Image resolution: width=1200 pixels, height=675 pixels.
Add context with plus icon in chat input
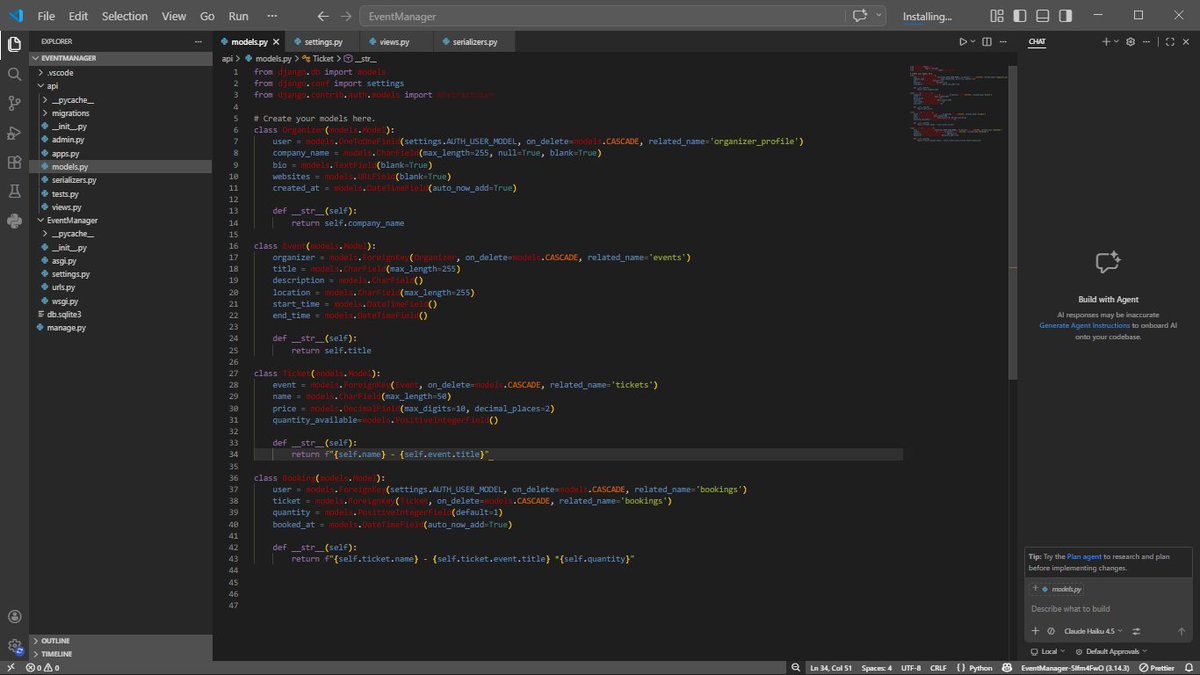(1037, 631)
